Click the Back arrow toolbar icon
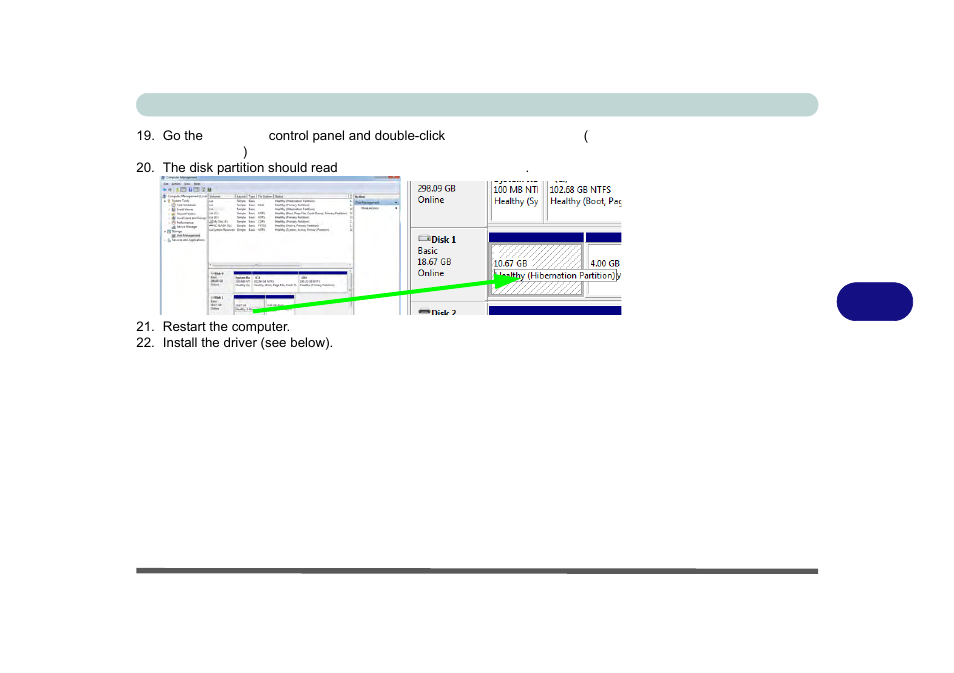The image size is (954, 673). coord(164,190)
